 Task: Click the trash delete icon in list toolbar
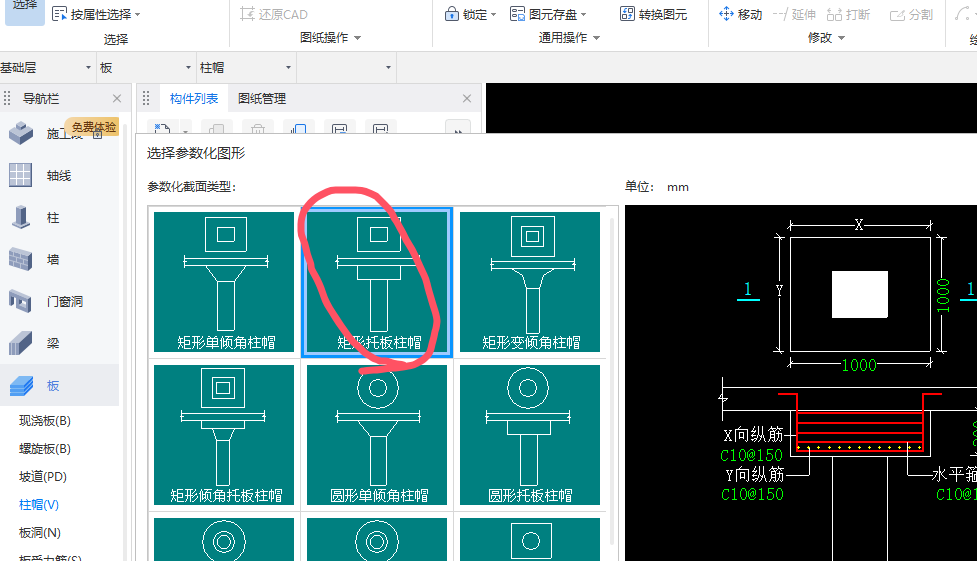258,129
